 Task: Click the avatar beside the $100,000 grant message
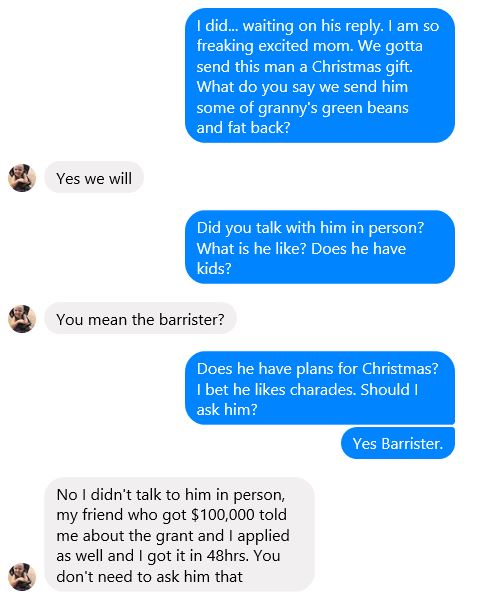click(22, 577)
